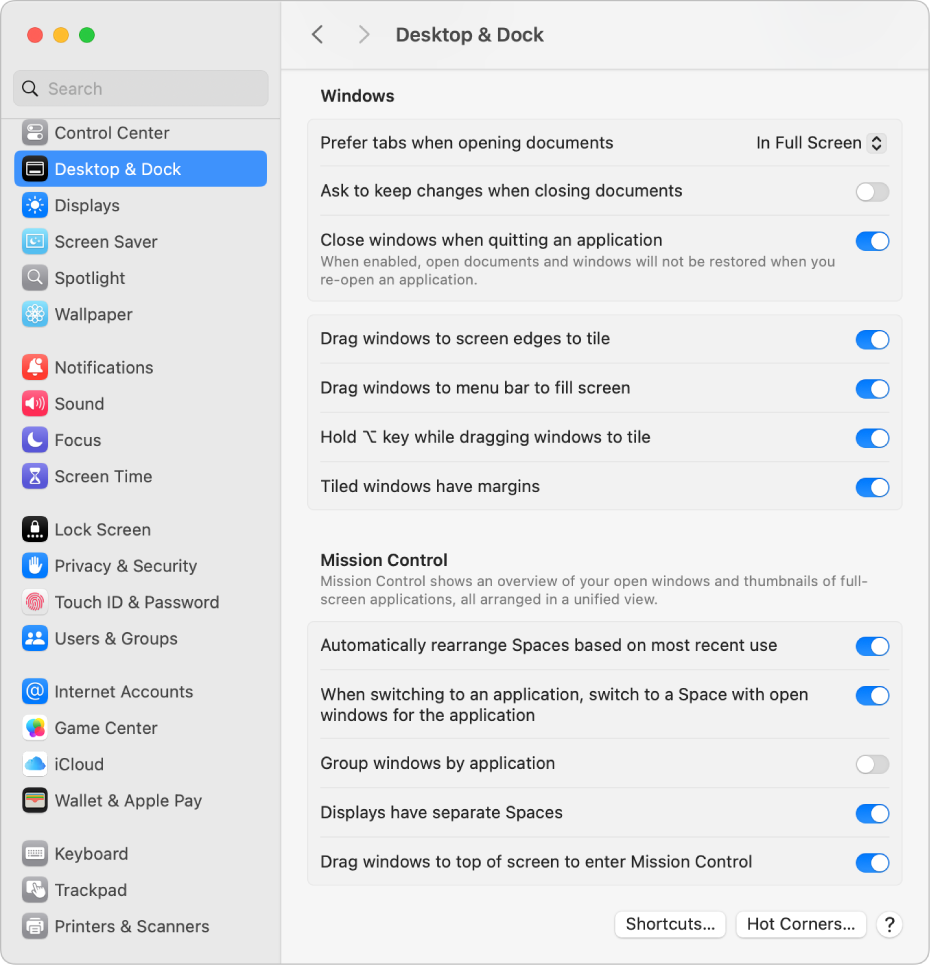
Task: Enable Ask to keep changes toggle
Action: 872,192
